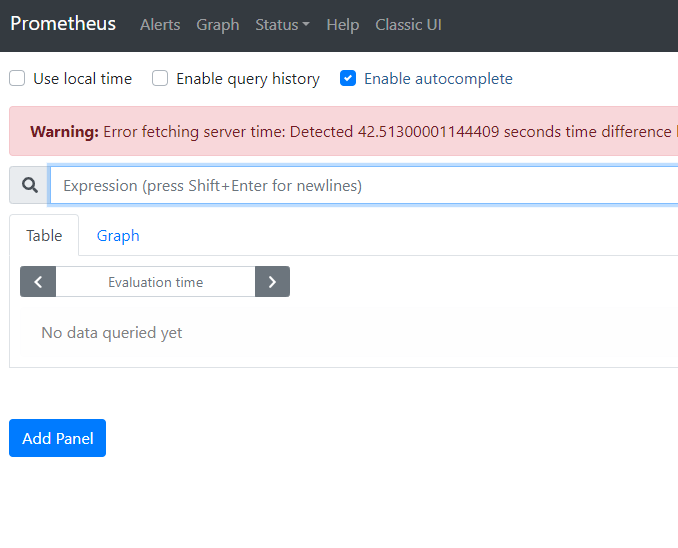This screenshot has height=548, width=678.
Task: Go to next evaluation time
Action: coord(272,282)
